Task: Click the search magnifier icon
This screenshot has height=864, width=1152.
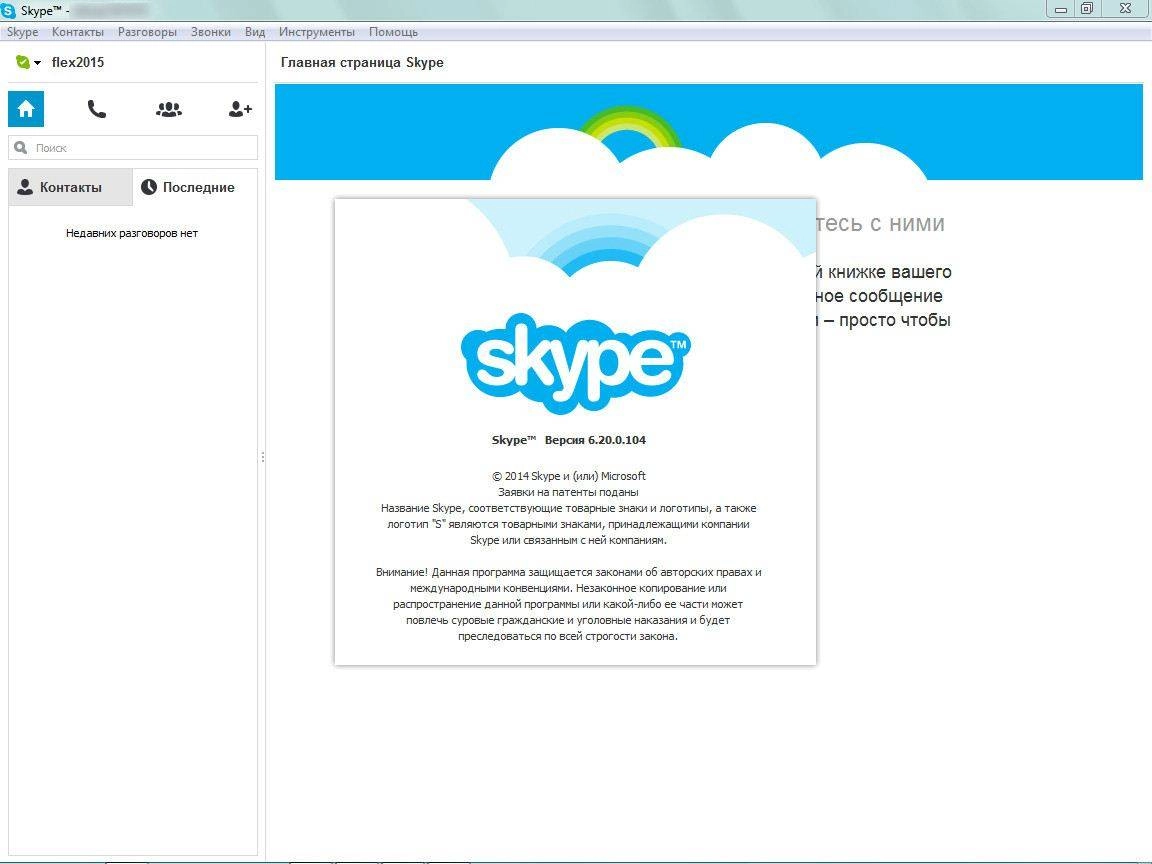Action: tap(21, 148)
